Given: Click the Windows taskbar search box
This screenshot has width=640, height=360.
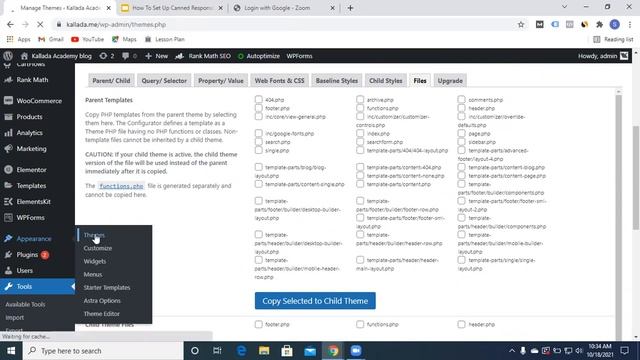Looking at the screenshot, I should pos(102,351).
